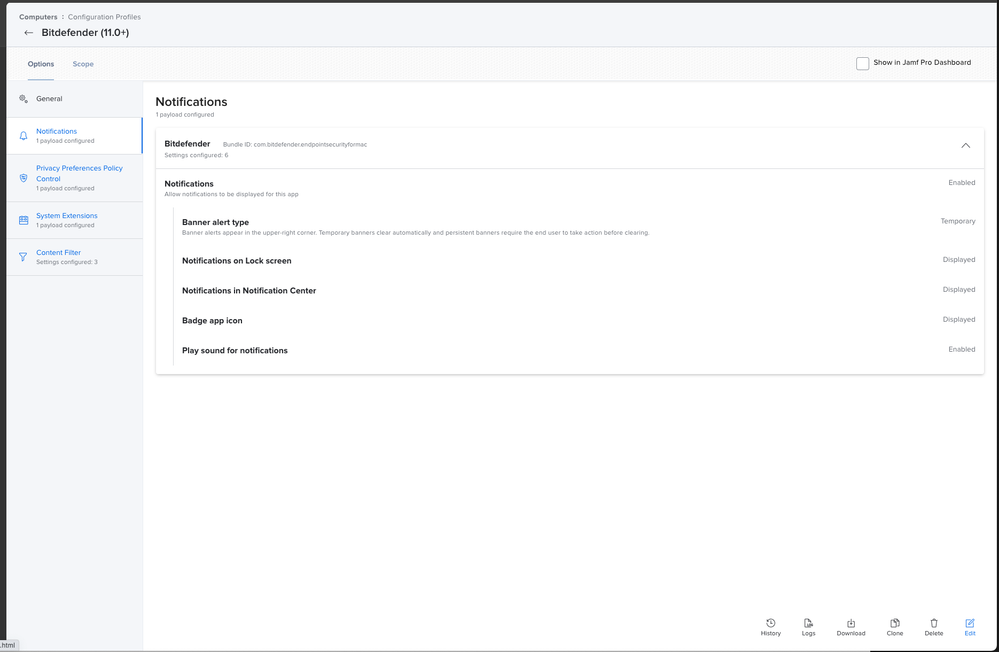Click the Privacy Preferences shield icon
The height and width of the screenshot is (652, 999).
pyautogui.click(x=24, y=178)
